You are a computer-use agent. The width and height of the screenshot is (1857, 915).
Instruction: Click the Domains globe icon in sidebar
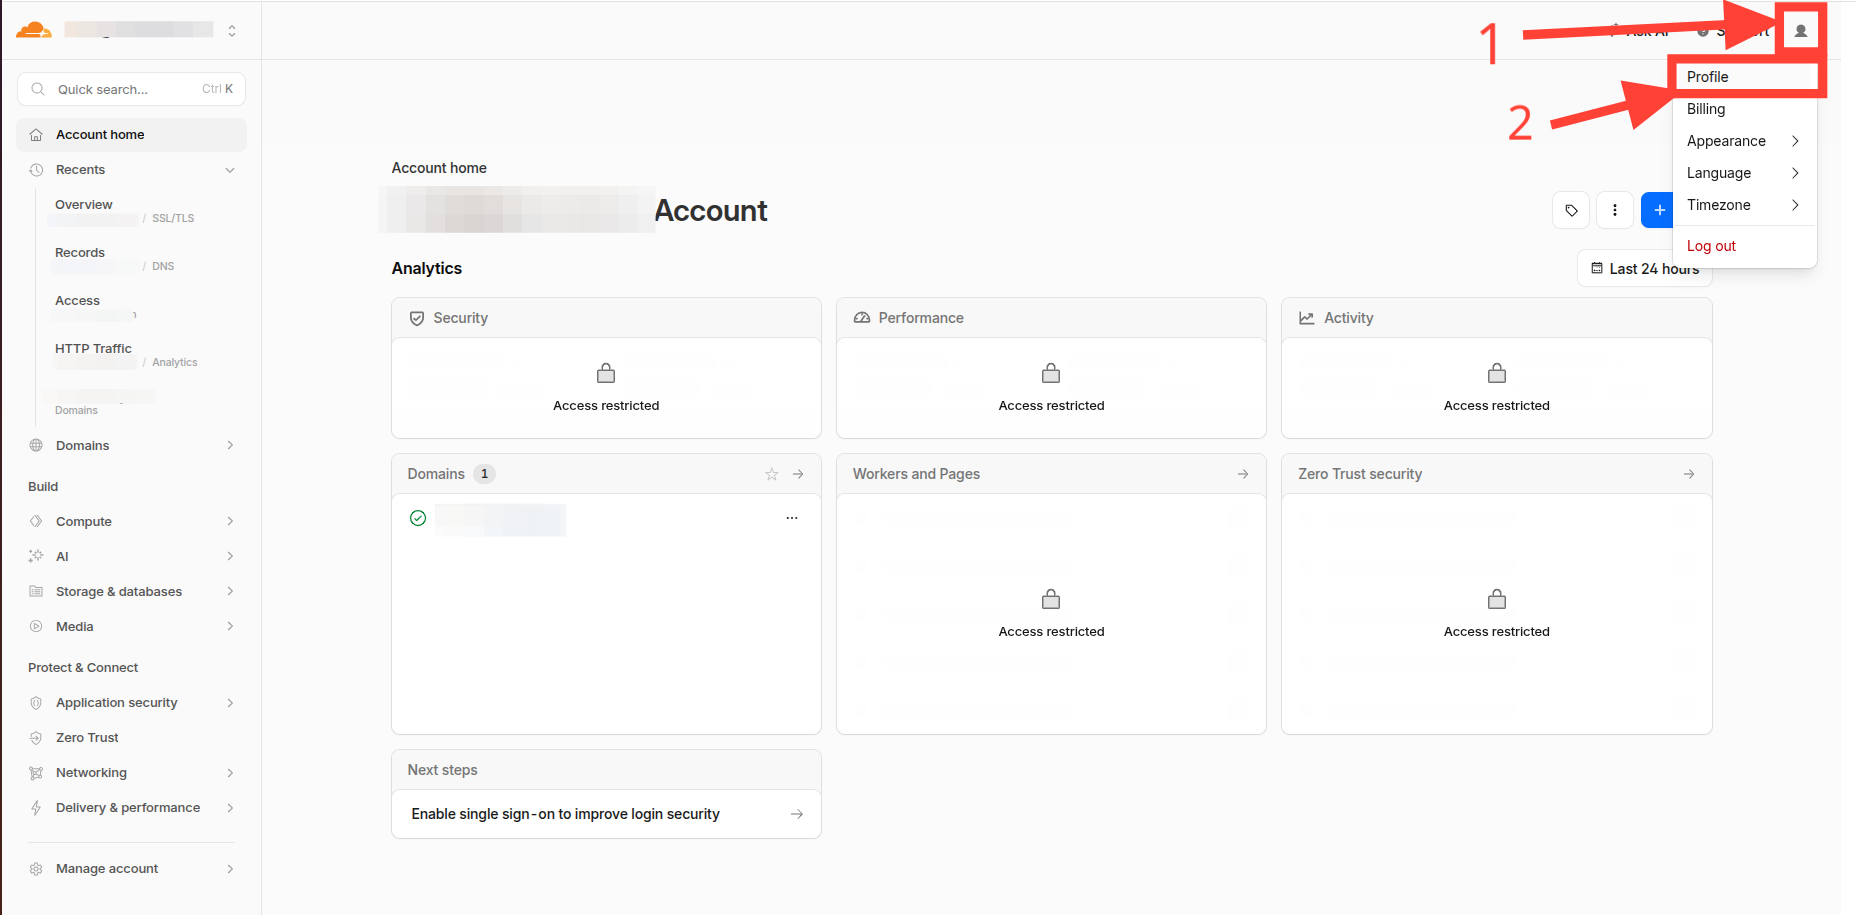(36, 446)
